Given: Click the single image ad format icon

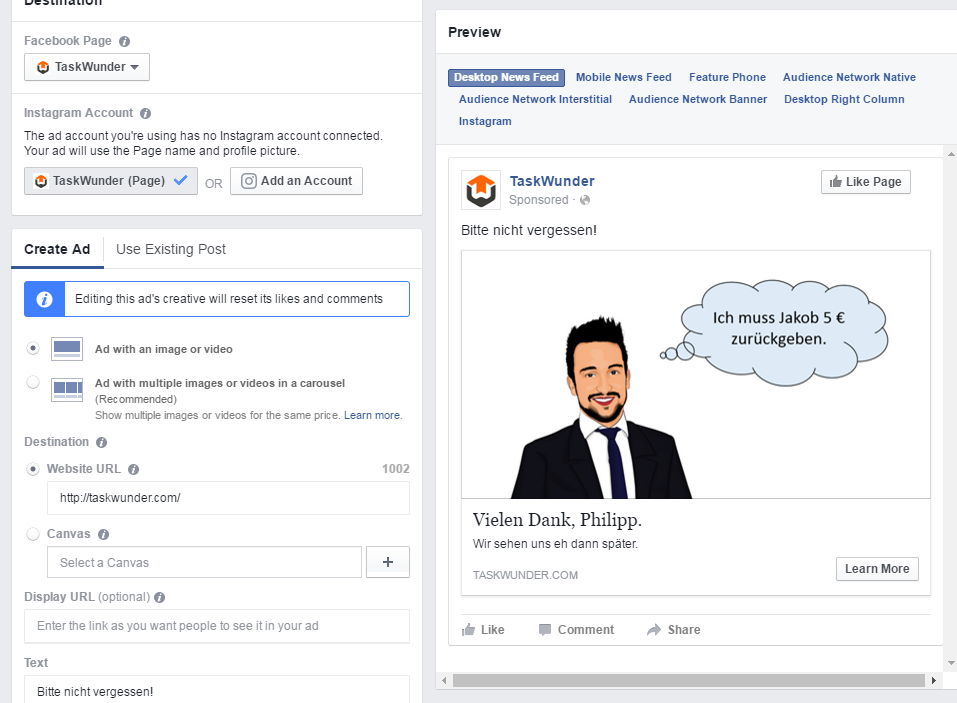Looking at the screenshot, I should click(67, 349).
